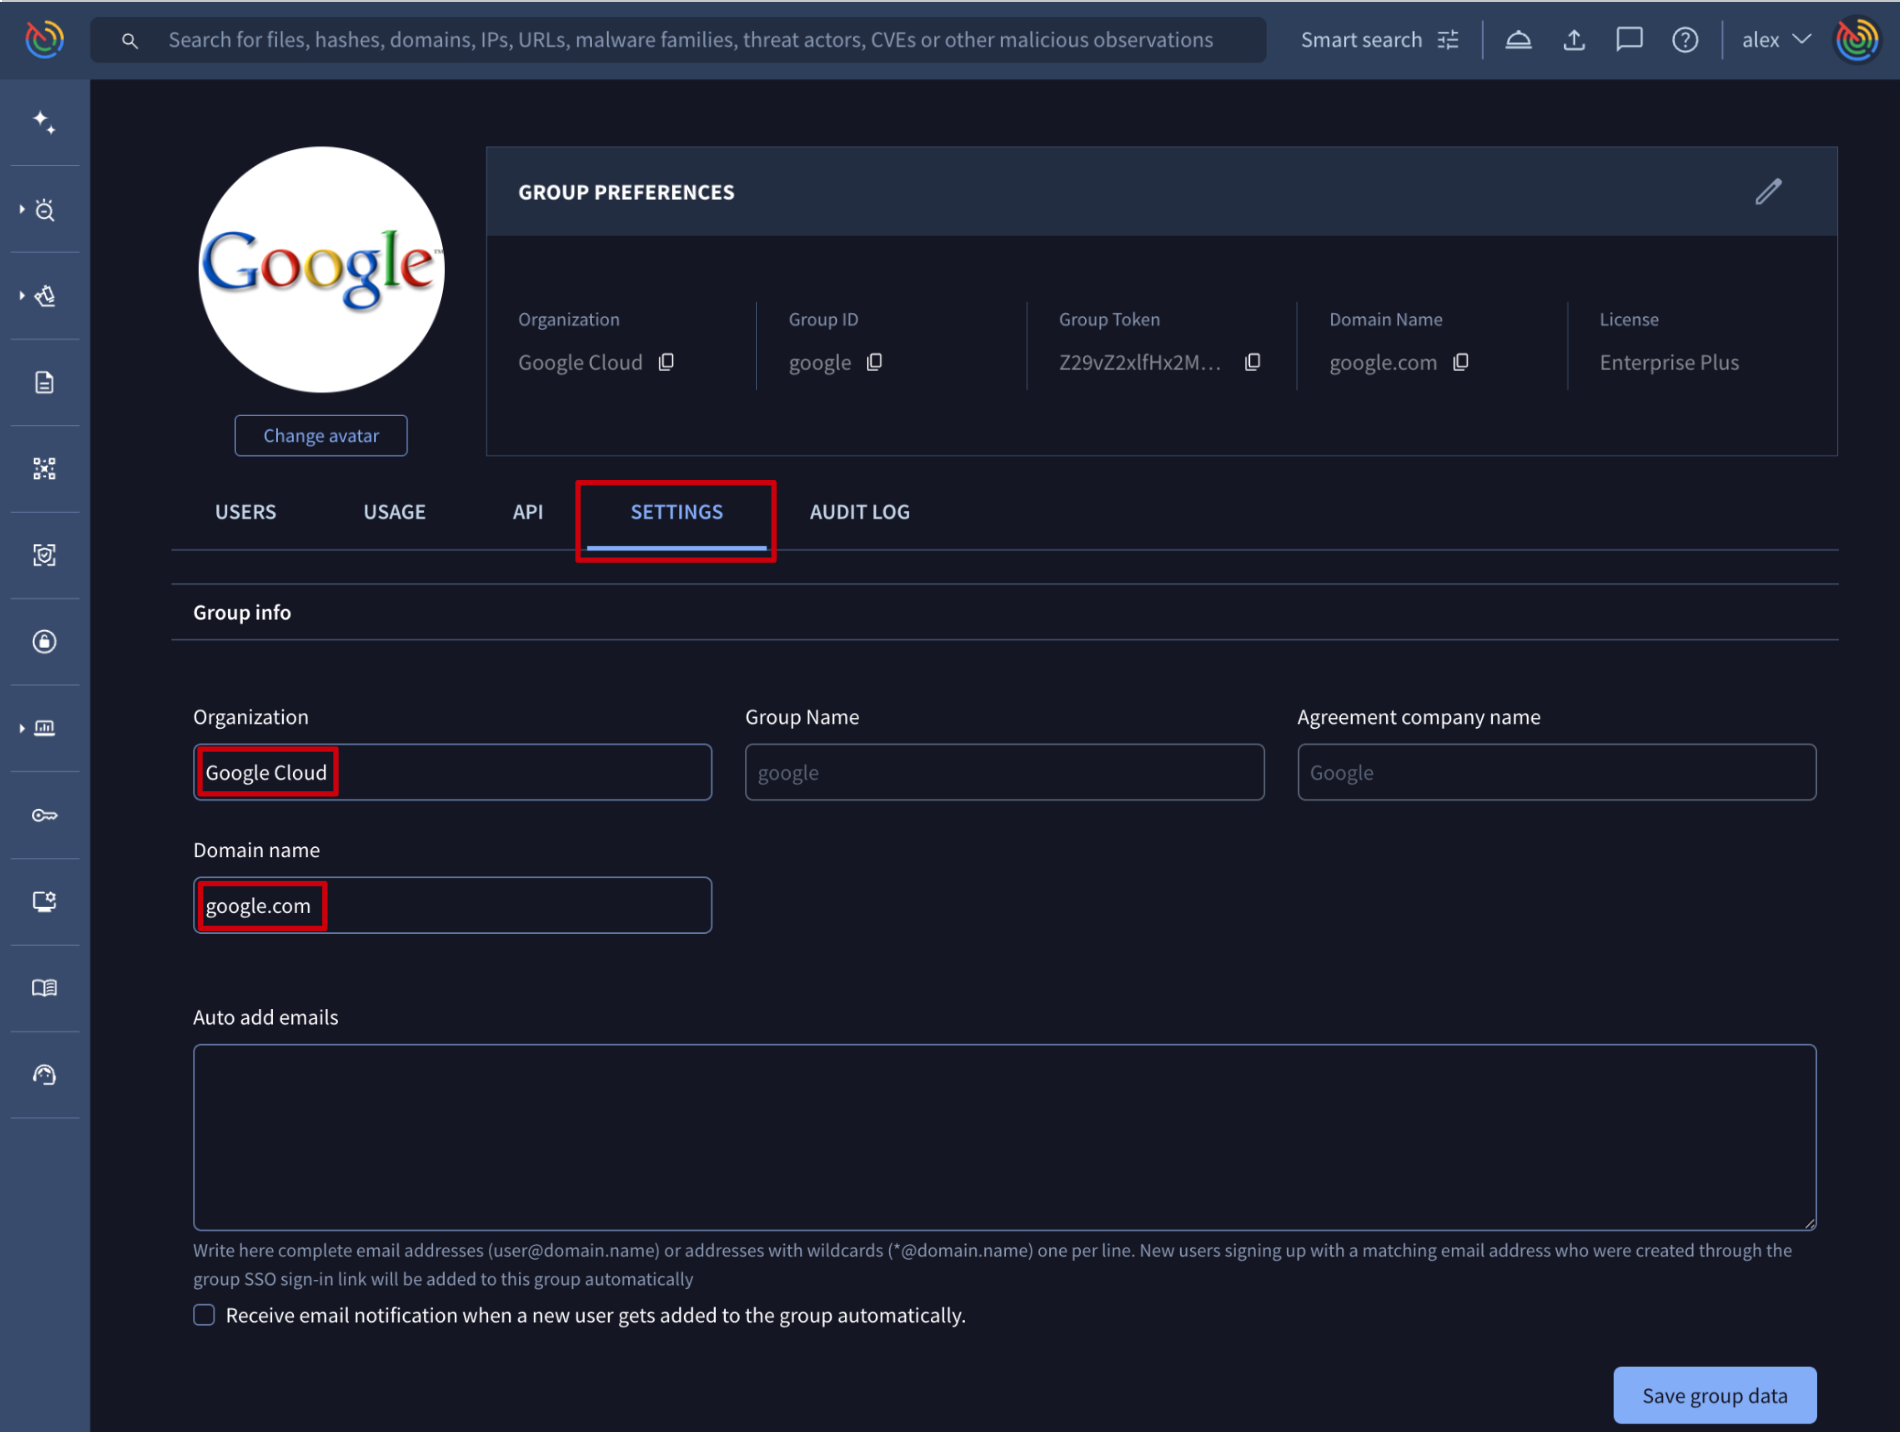Enable email notification for auto-added users checkbox
Screen dimensions: 1900x1432
[x=204, y=1315]
